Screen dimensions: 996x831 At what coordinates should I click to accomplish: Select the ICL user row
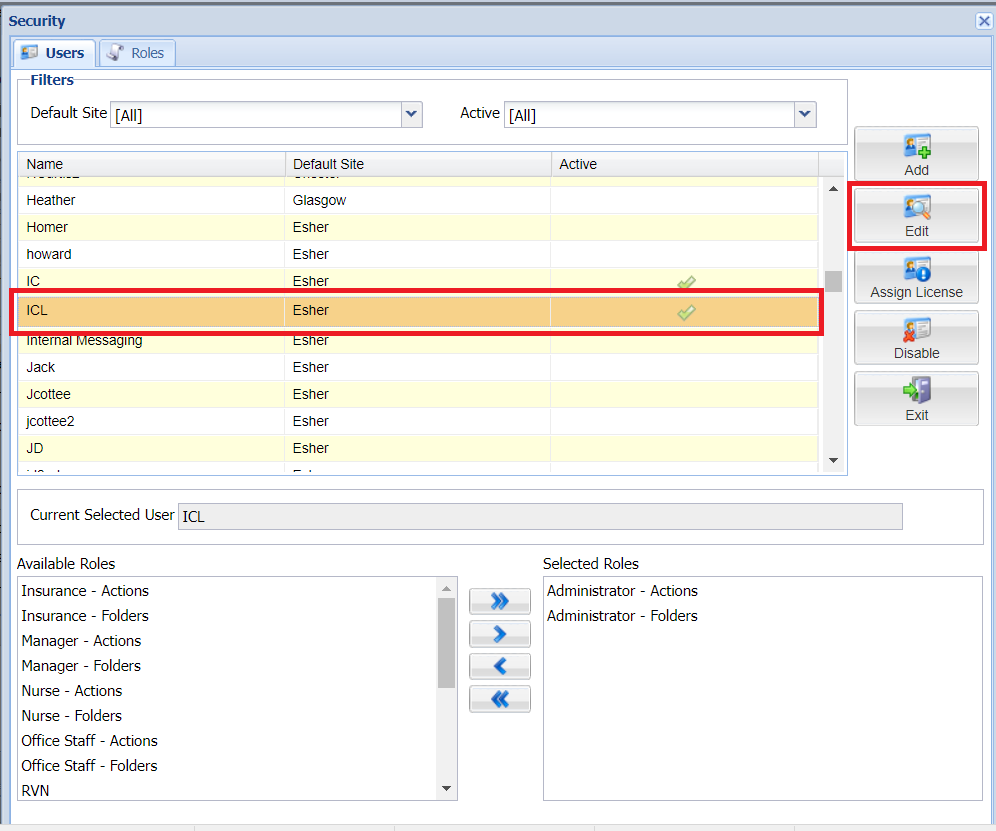(418, 311)
